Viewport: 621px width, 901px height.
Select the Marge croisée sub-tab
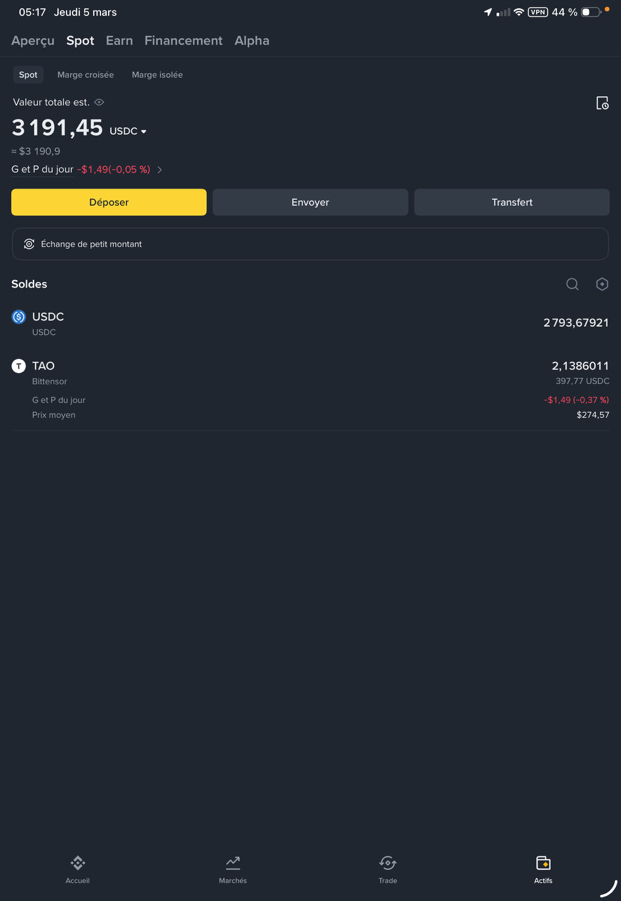coord(85,75)
